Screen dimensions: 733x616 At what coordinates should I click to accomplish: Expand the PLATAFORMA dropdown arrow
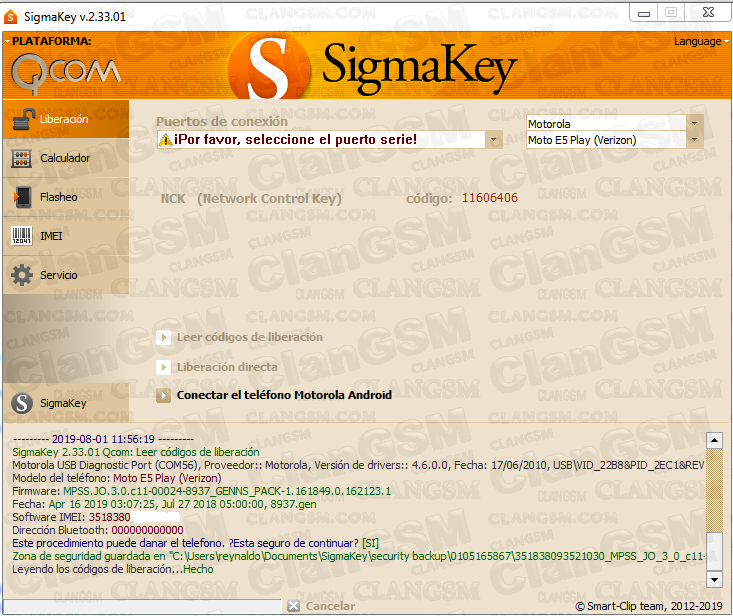point(7,42)
